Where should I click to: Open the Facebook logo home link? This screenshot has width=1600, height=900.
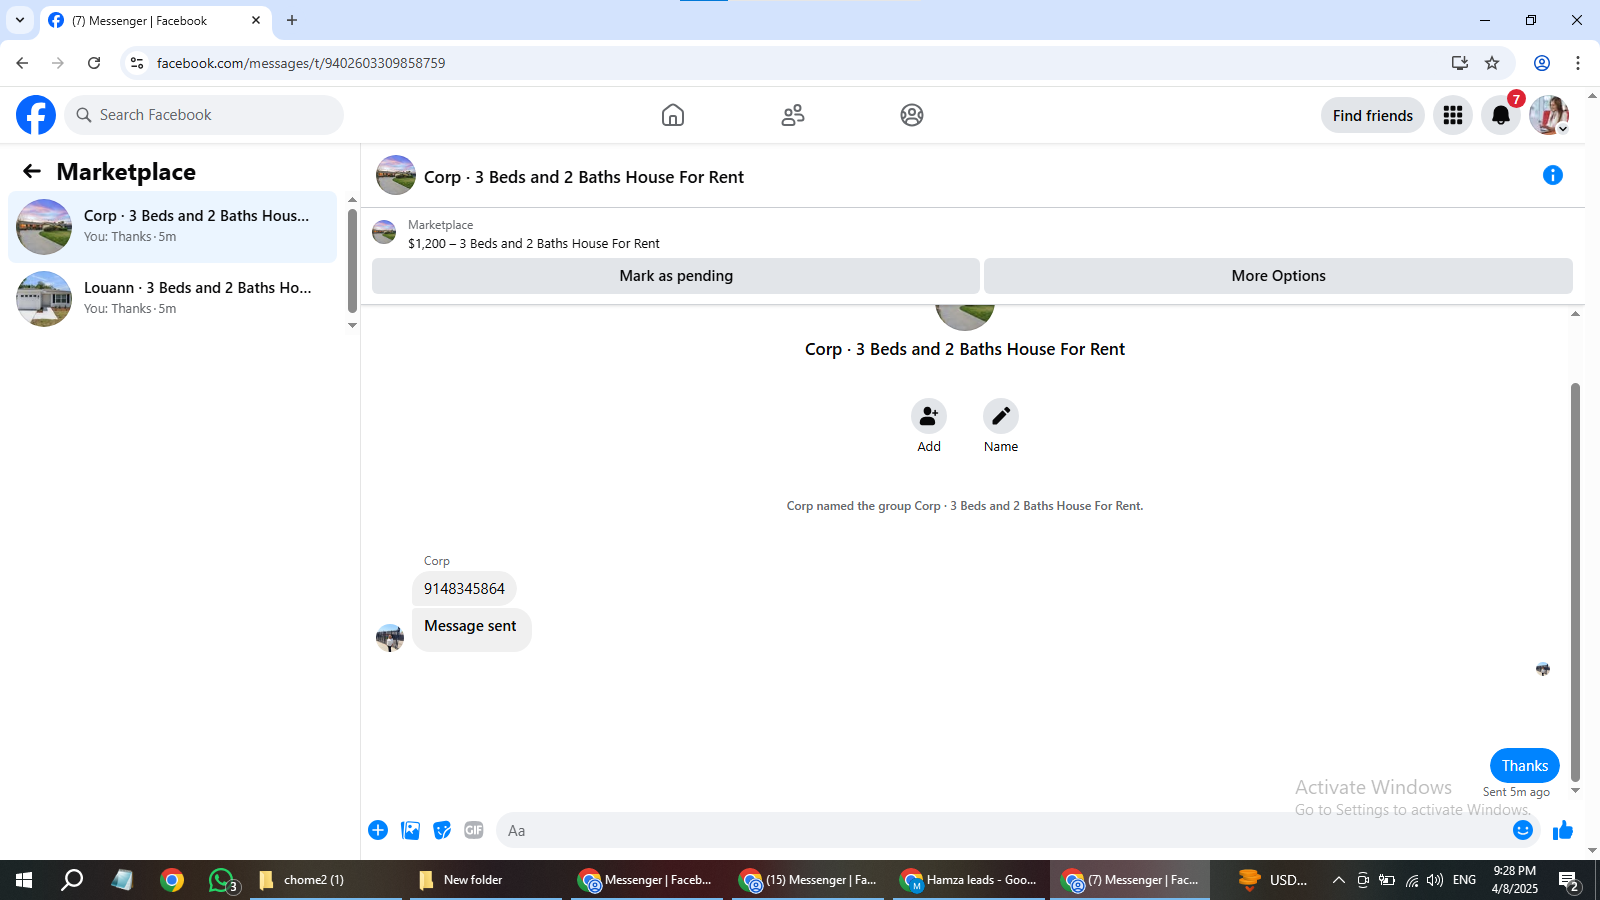(36, 115)
